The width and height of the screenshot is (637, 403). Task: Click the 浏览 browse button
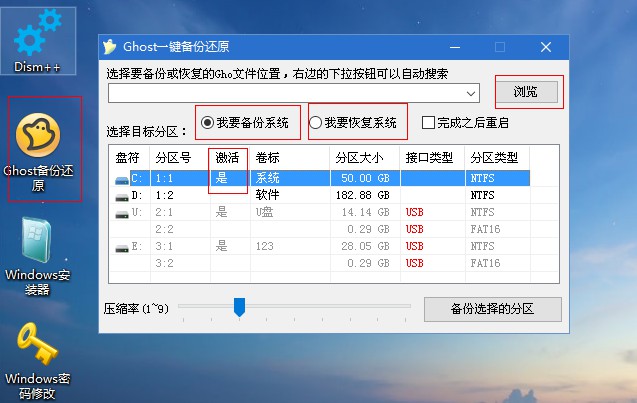coord(526,92)
